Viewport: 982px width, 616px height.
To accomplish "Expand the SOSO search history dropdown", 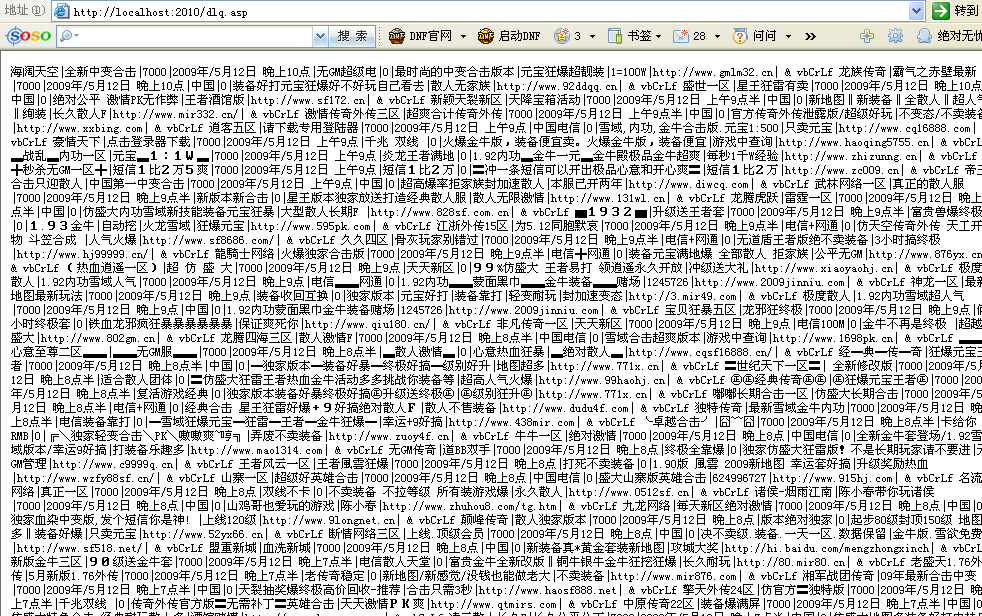I will [x=320, y=36].
